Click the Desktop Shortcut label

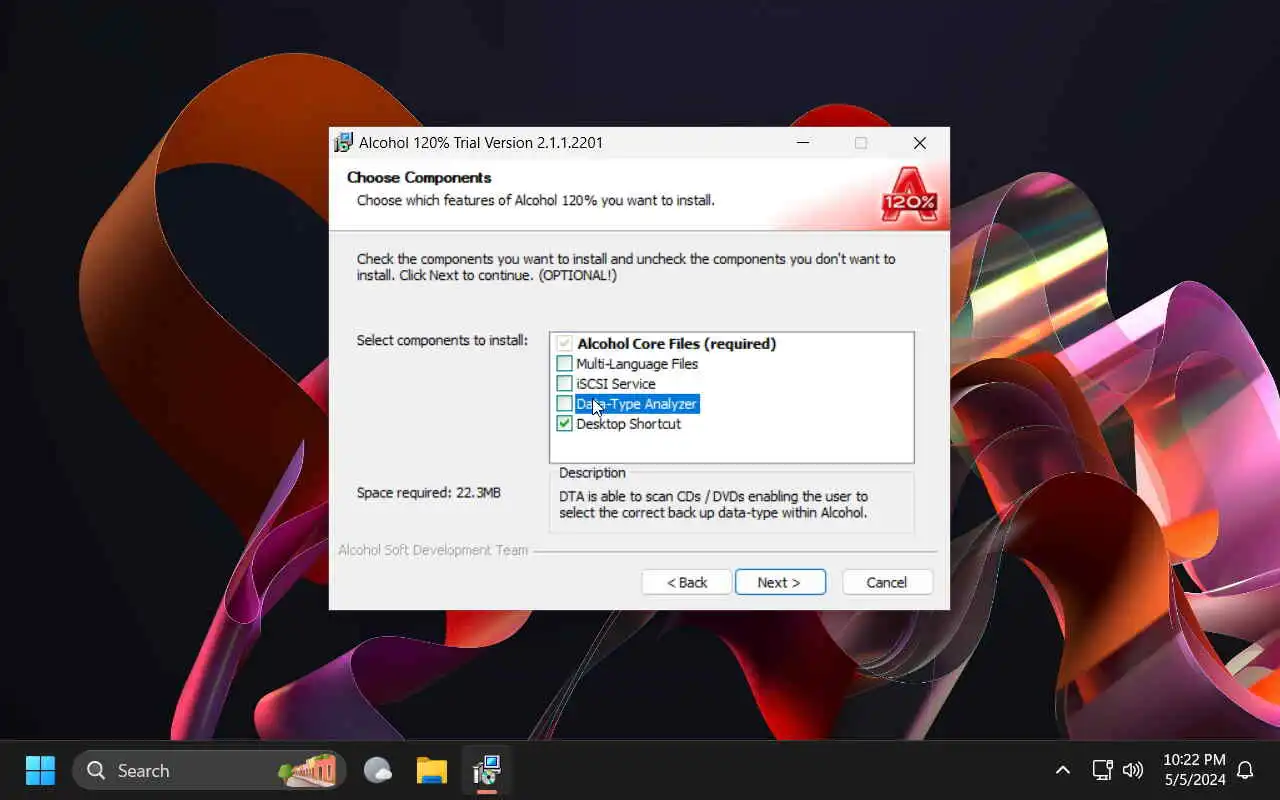coord(628,424)
